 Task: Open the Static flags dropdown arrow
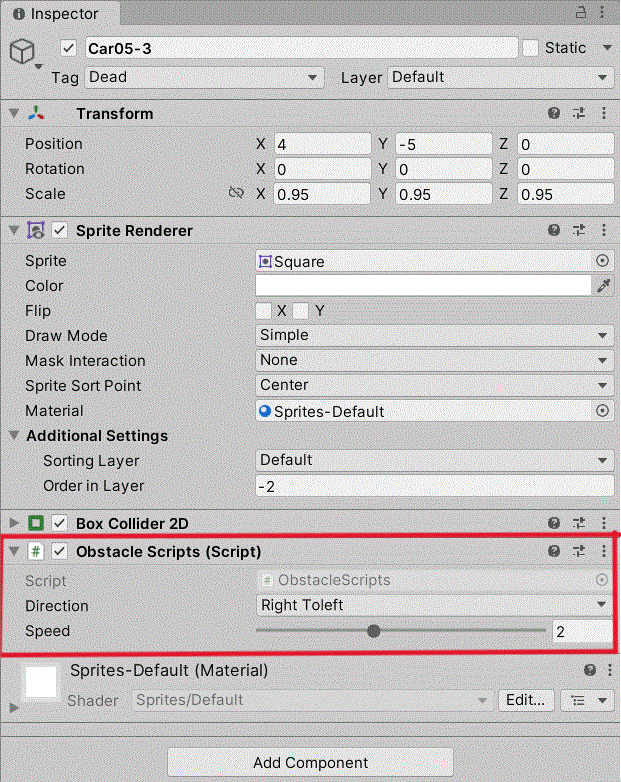click(x=607, y=48)
